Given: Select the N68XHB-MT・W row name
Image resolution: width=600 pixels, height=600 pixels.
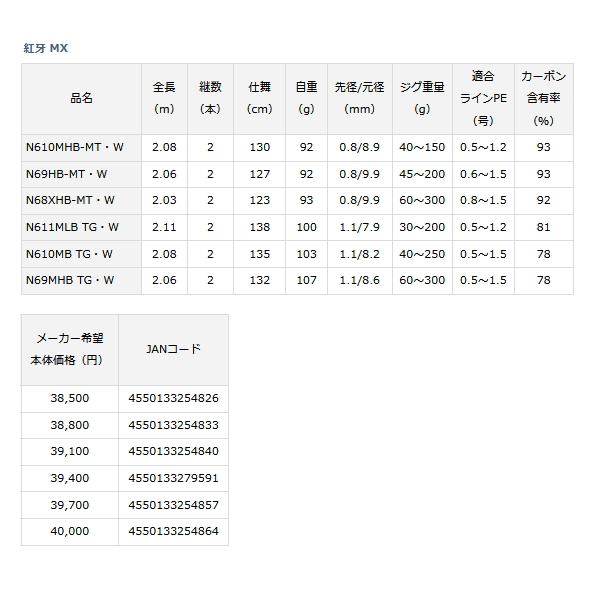Looking at the screenshot, I should [x=82, y=201].
